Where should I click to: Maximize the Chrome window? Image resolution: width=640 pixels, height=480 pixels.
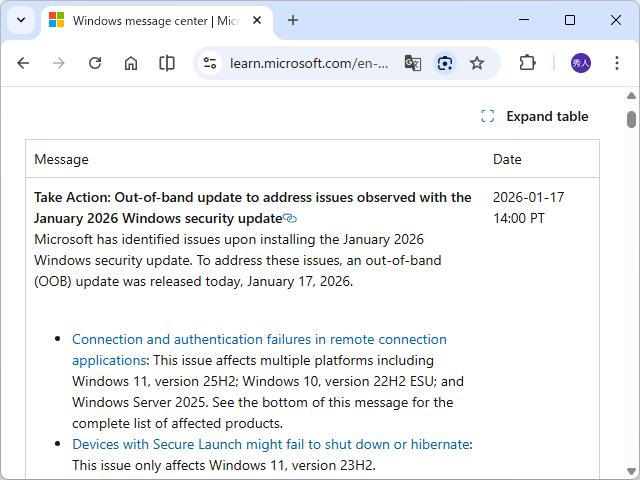(570, 20)
